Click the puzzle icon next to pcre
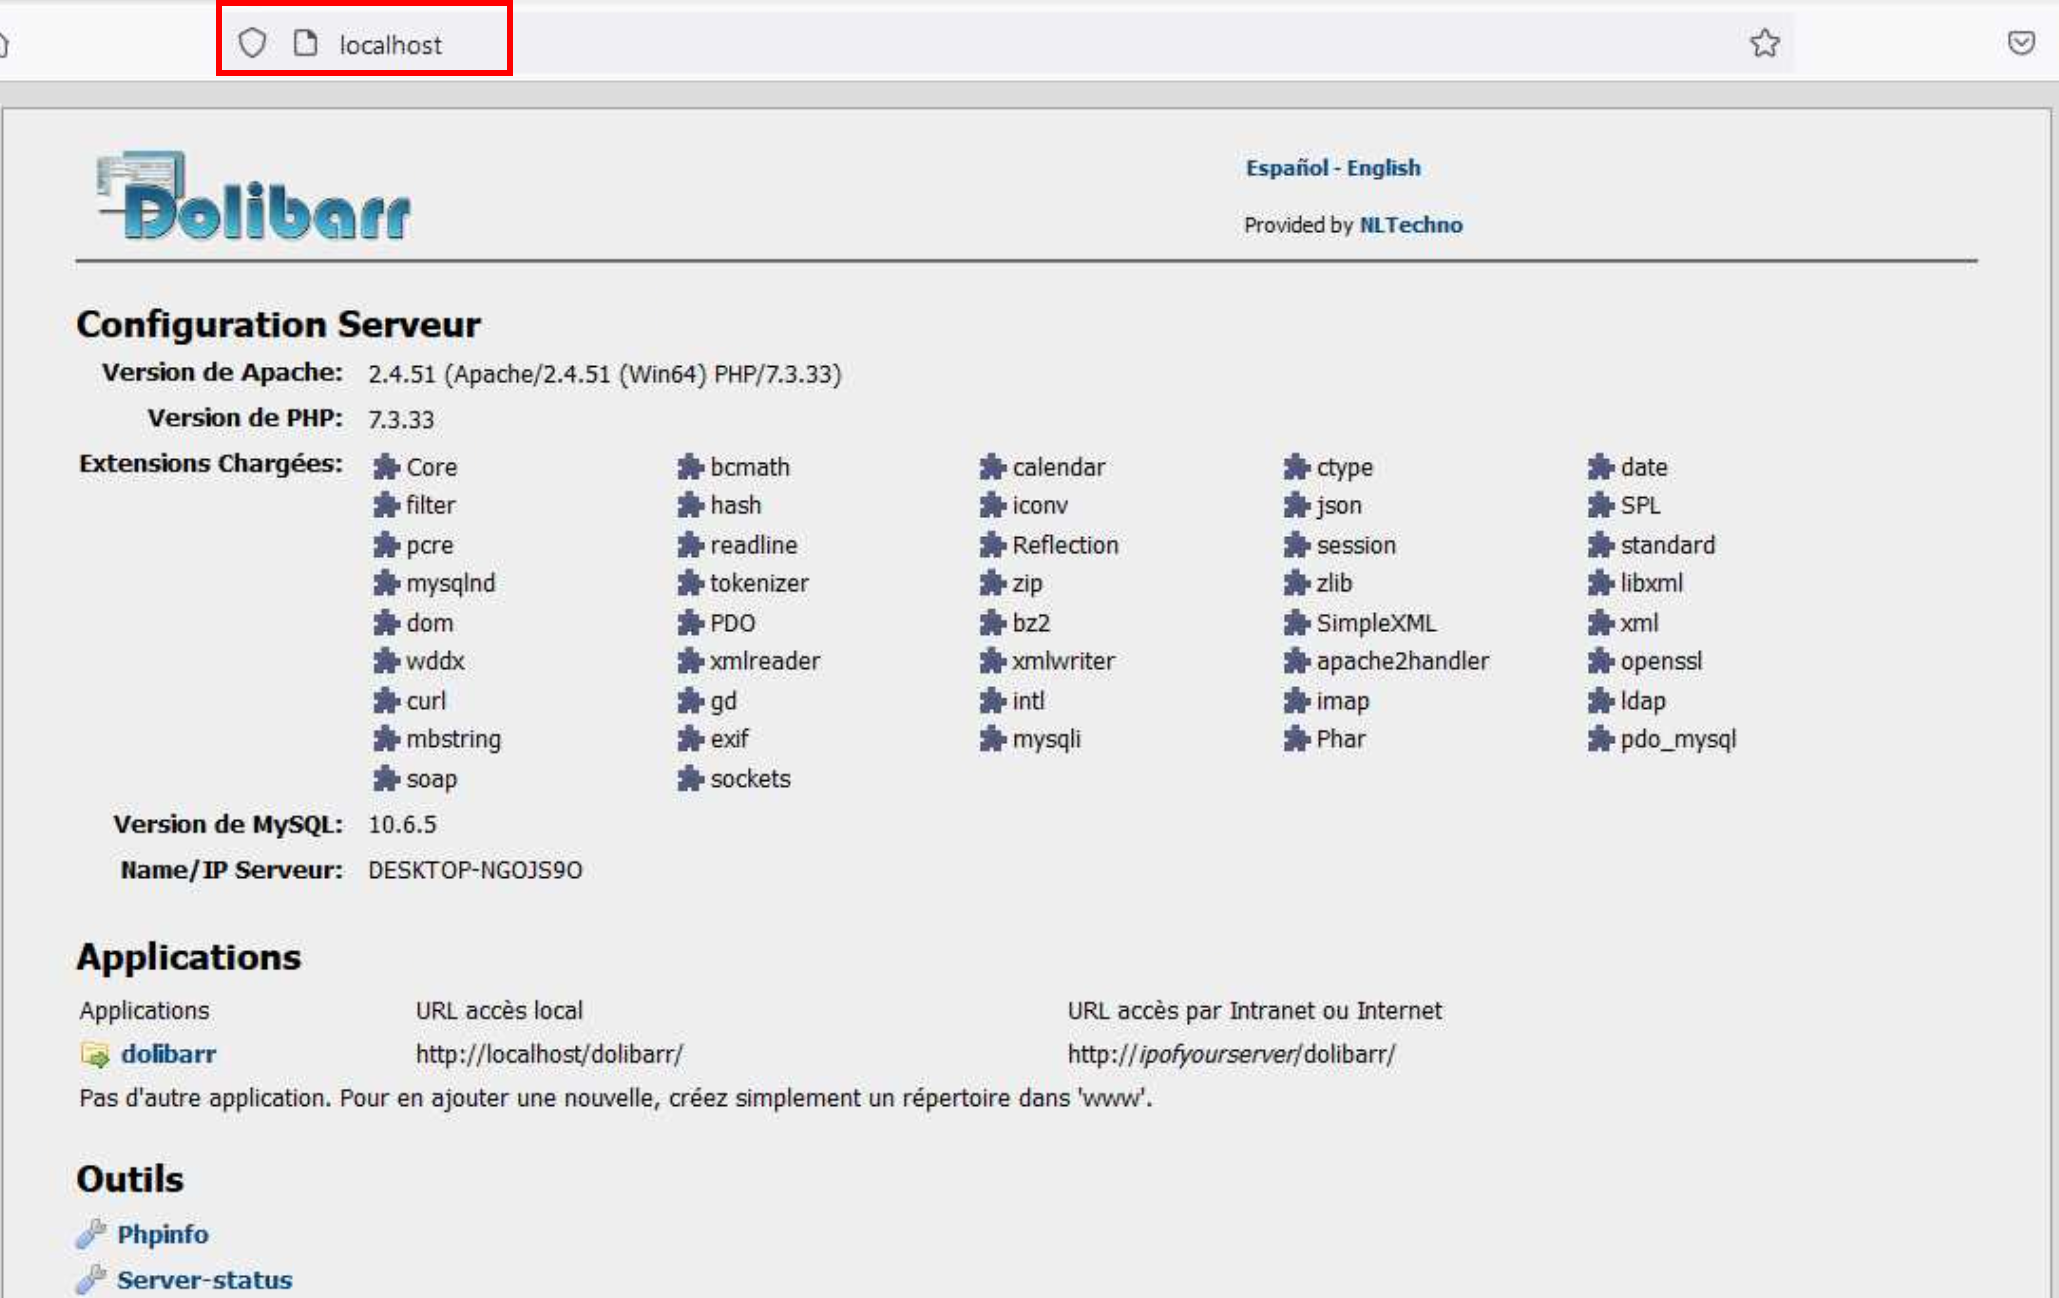 pos(386,545)
